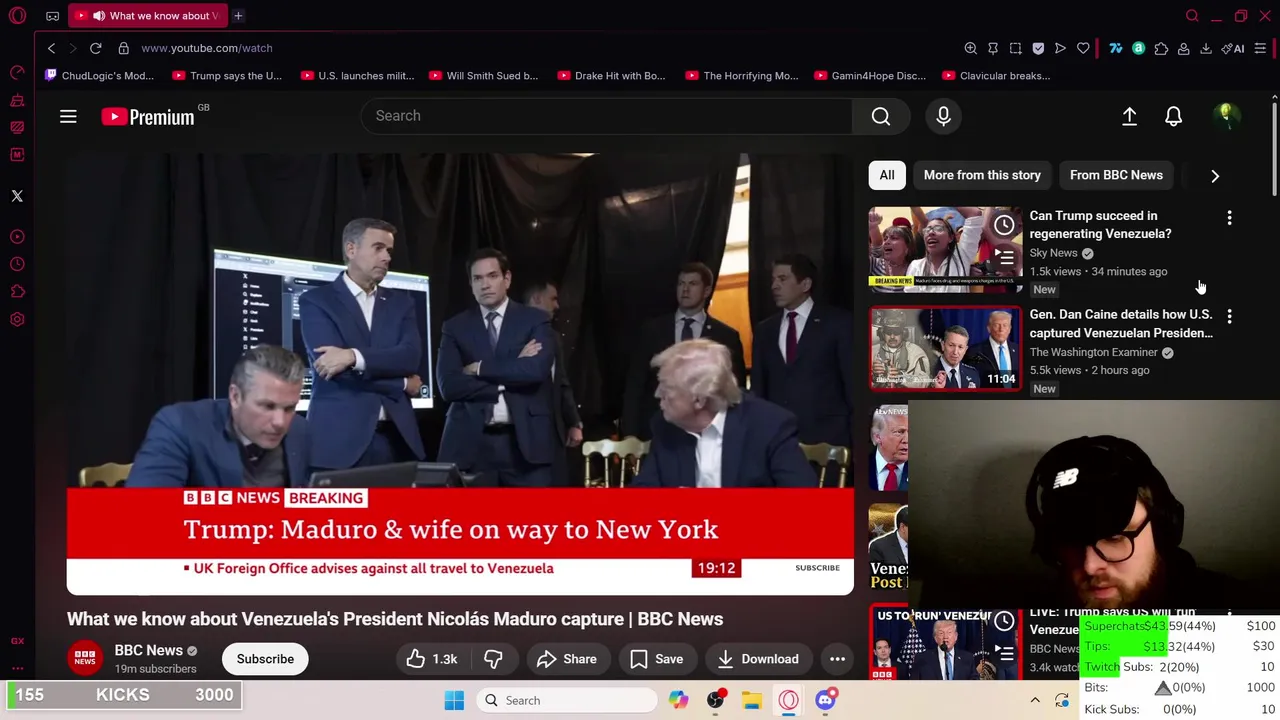Submit search with magnifier button

[881, 116]
